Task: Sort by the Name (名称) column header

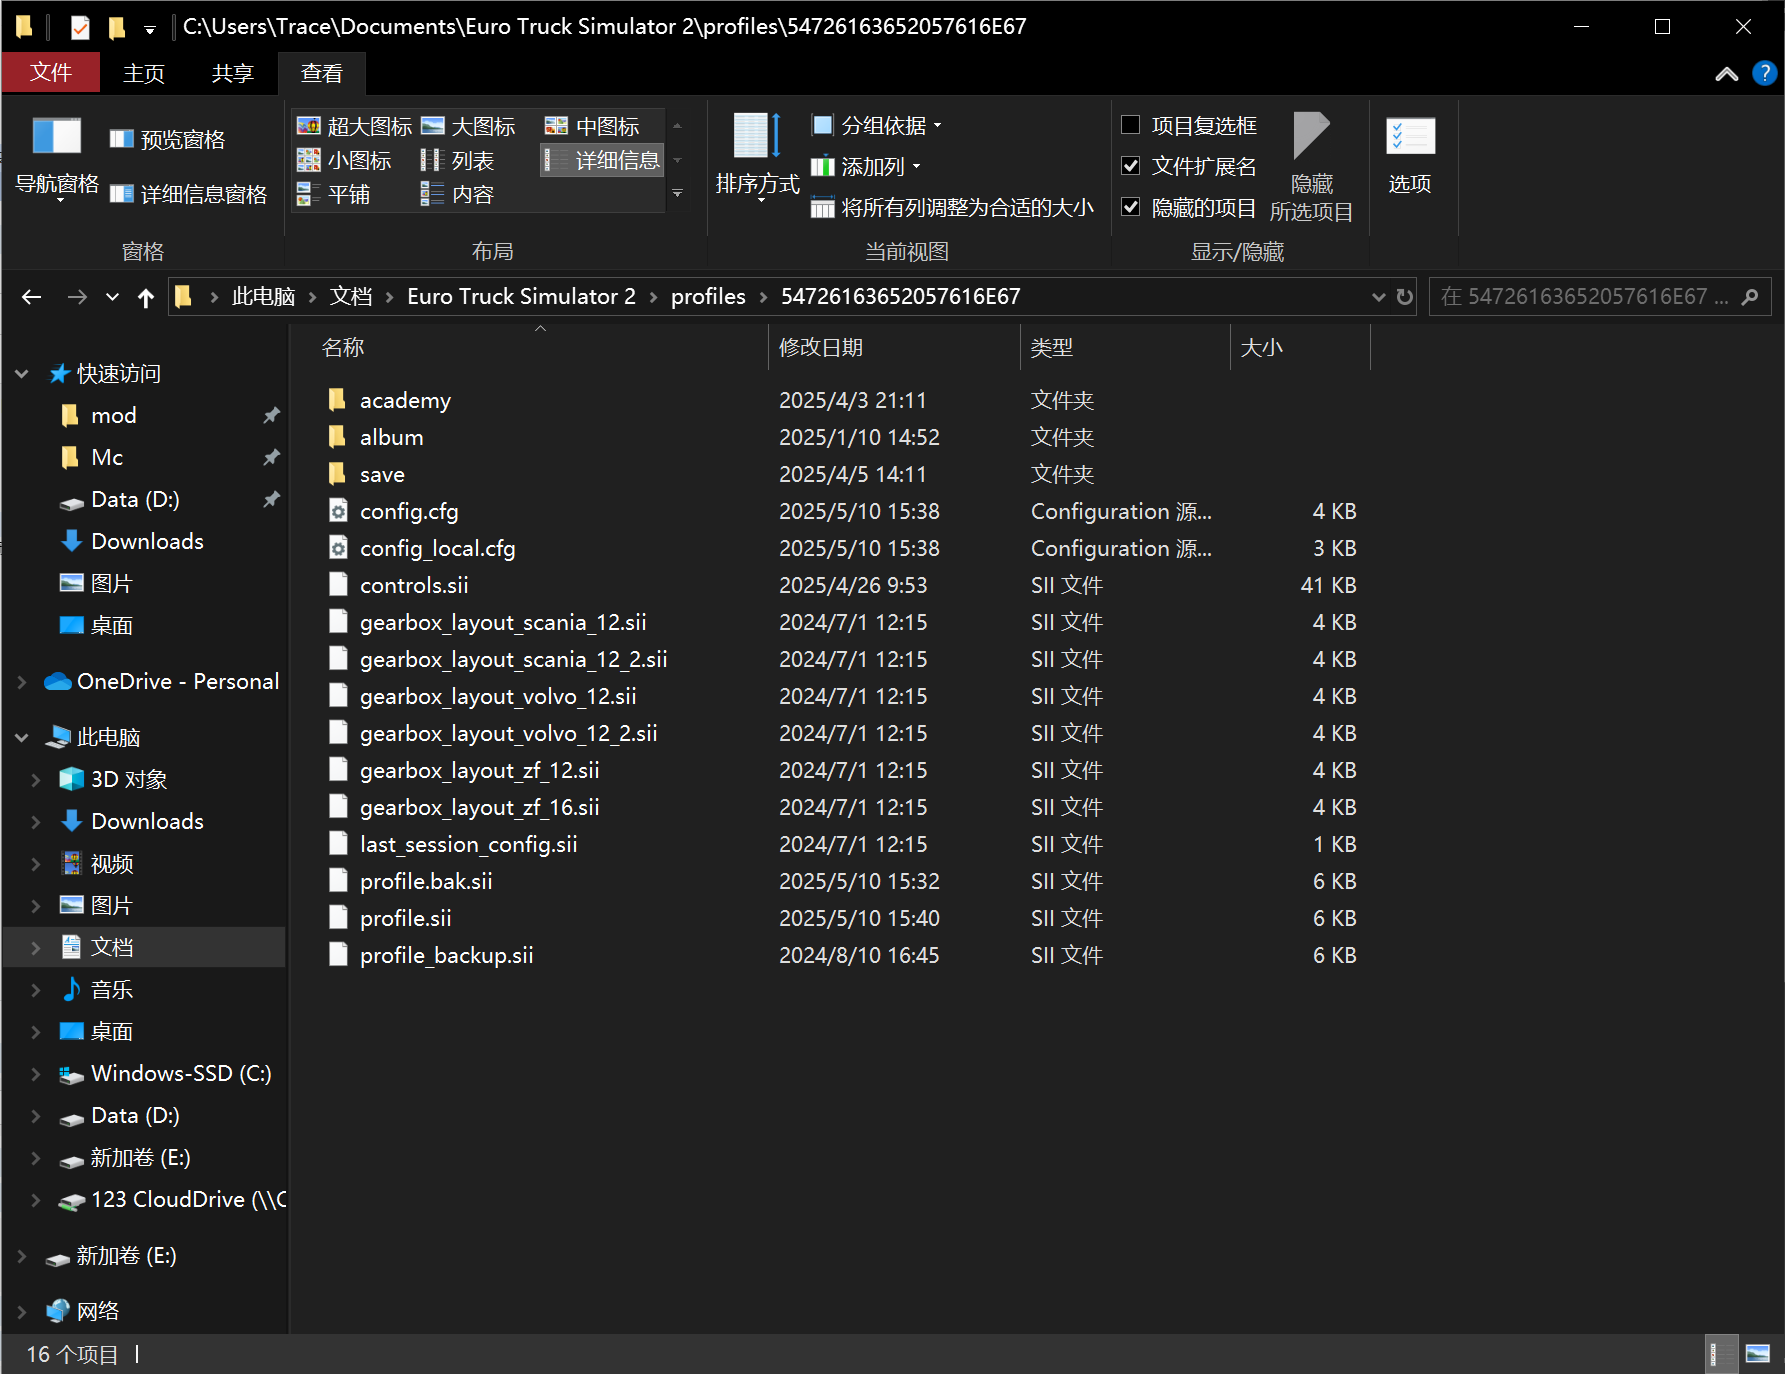Action: pos(343,348)
